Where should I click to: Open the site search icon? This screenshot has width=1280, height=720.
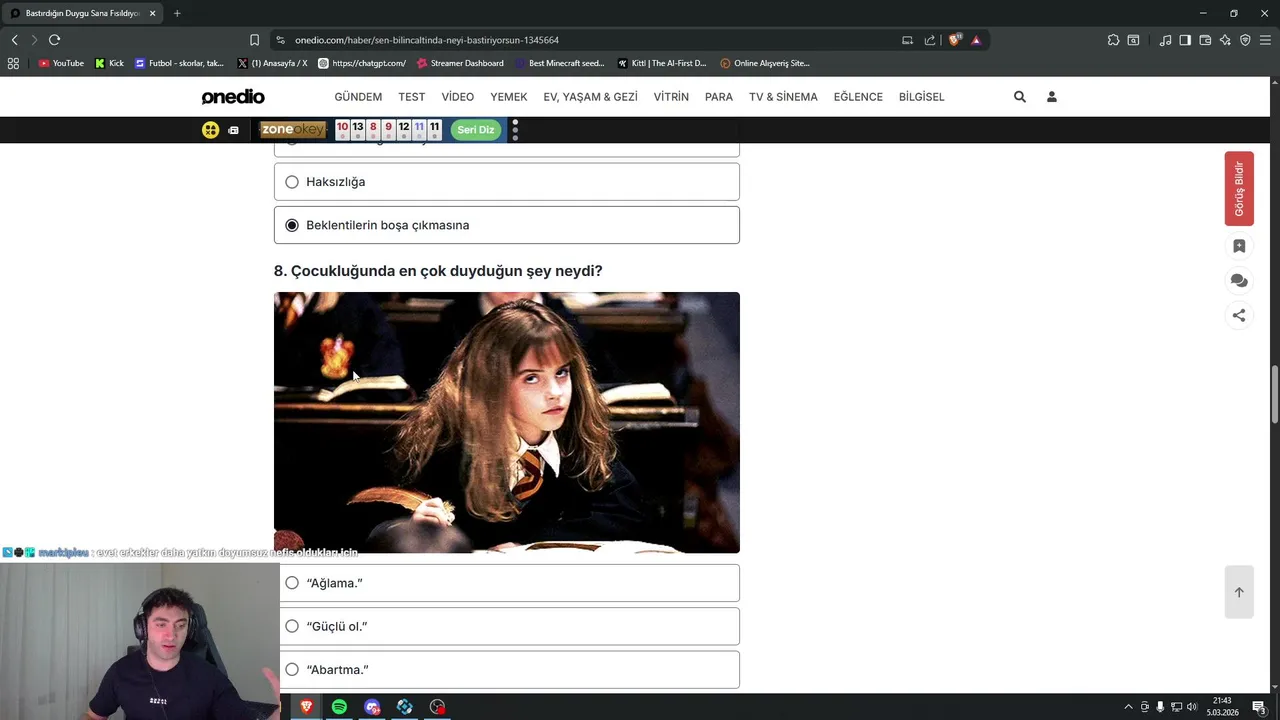(x=1020, y=97)
